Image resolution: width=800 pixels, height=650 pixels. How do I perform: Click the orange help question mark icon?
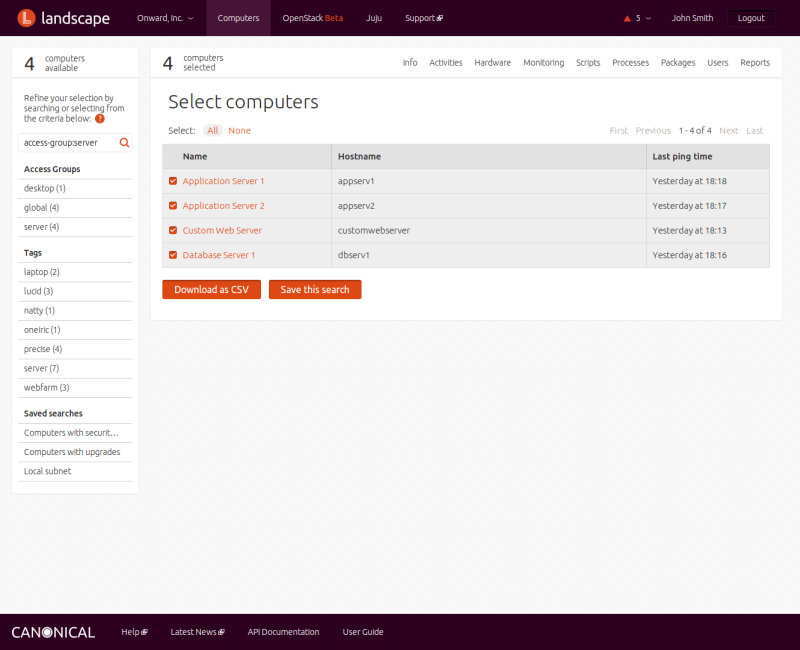(100, 119)
